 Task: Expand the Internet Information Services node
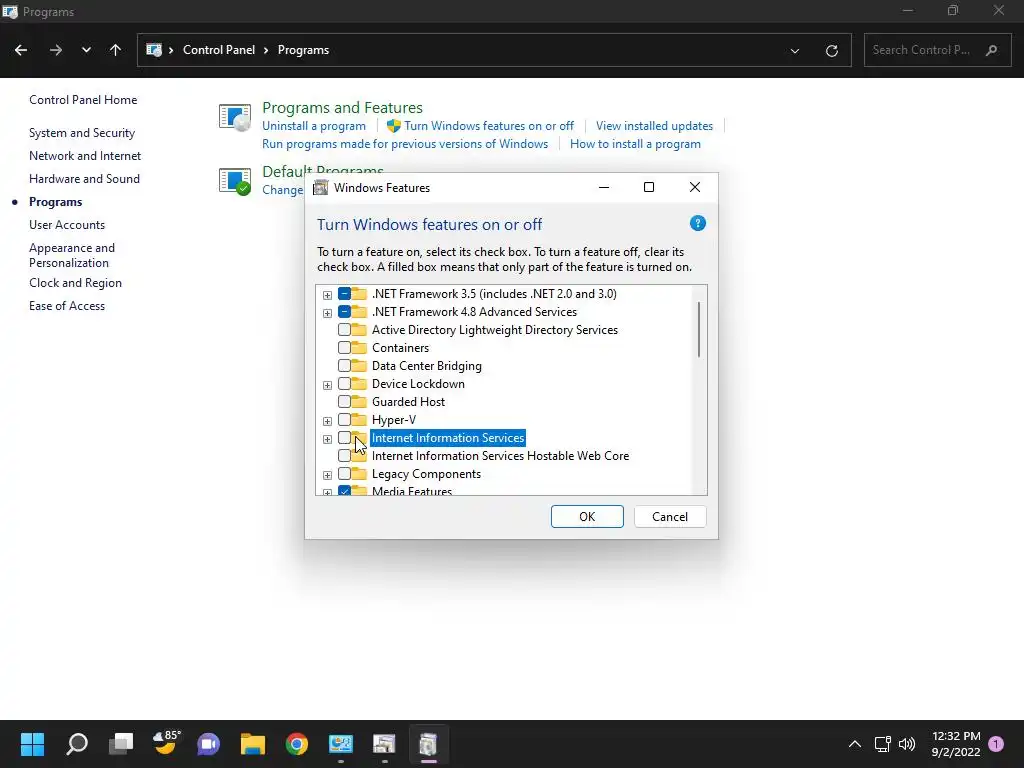tap(327, 439)
